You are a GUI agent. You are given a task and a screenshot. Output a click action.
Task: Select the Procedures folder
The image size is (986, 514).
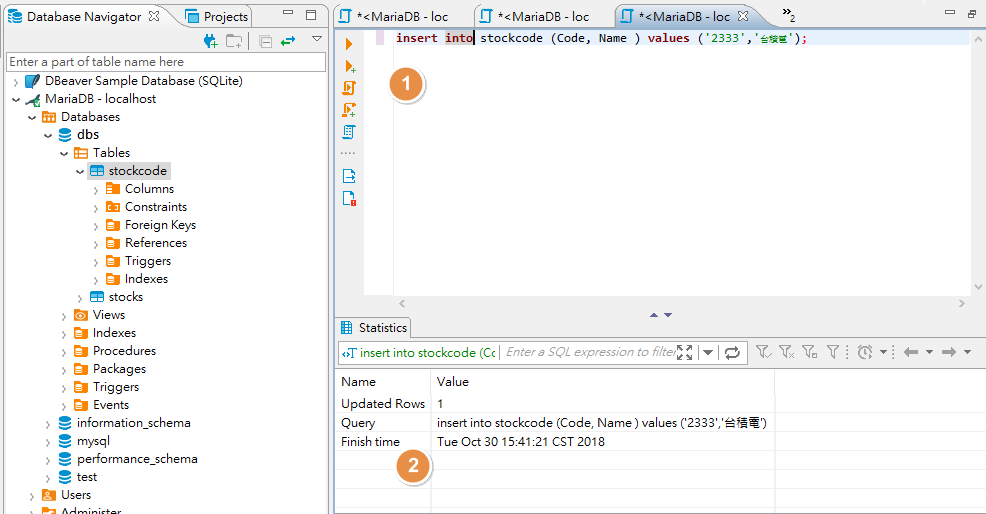pyautogui.click(x=115, y=351)
